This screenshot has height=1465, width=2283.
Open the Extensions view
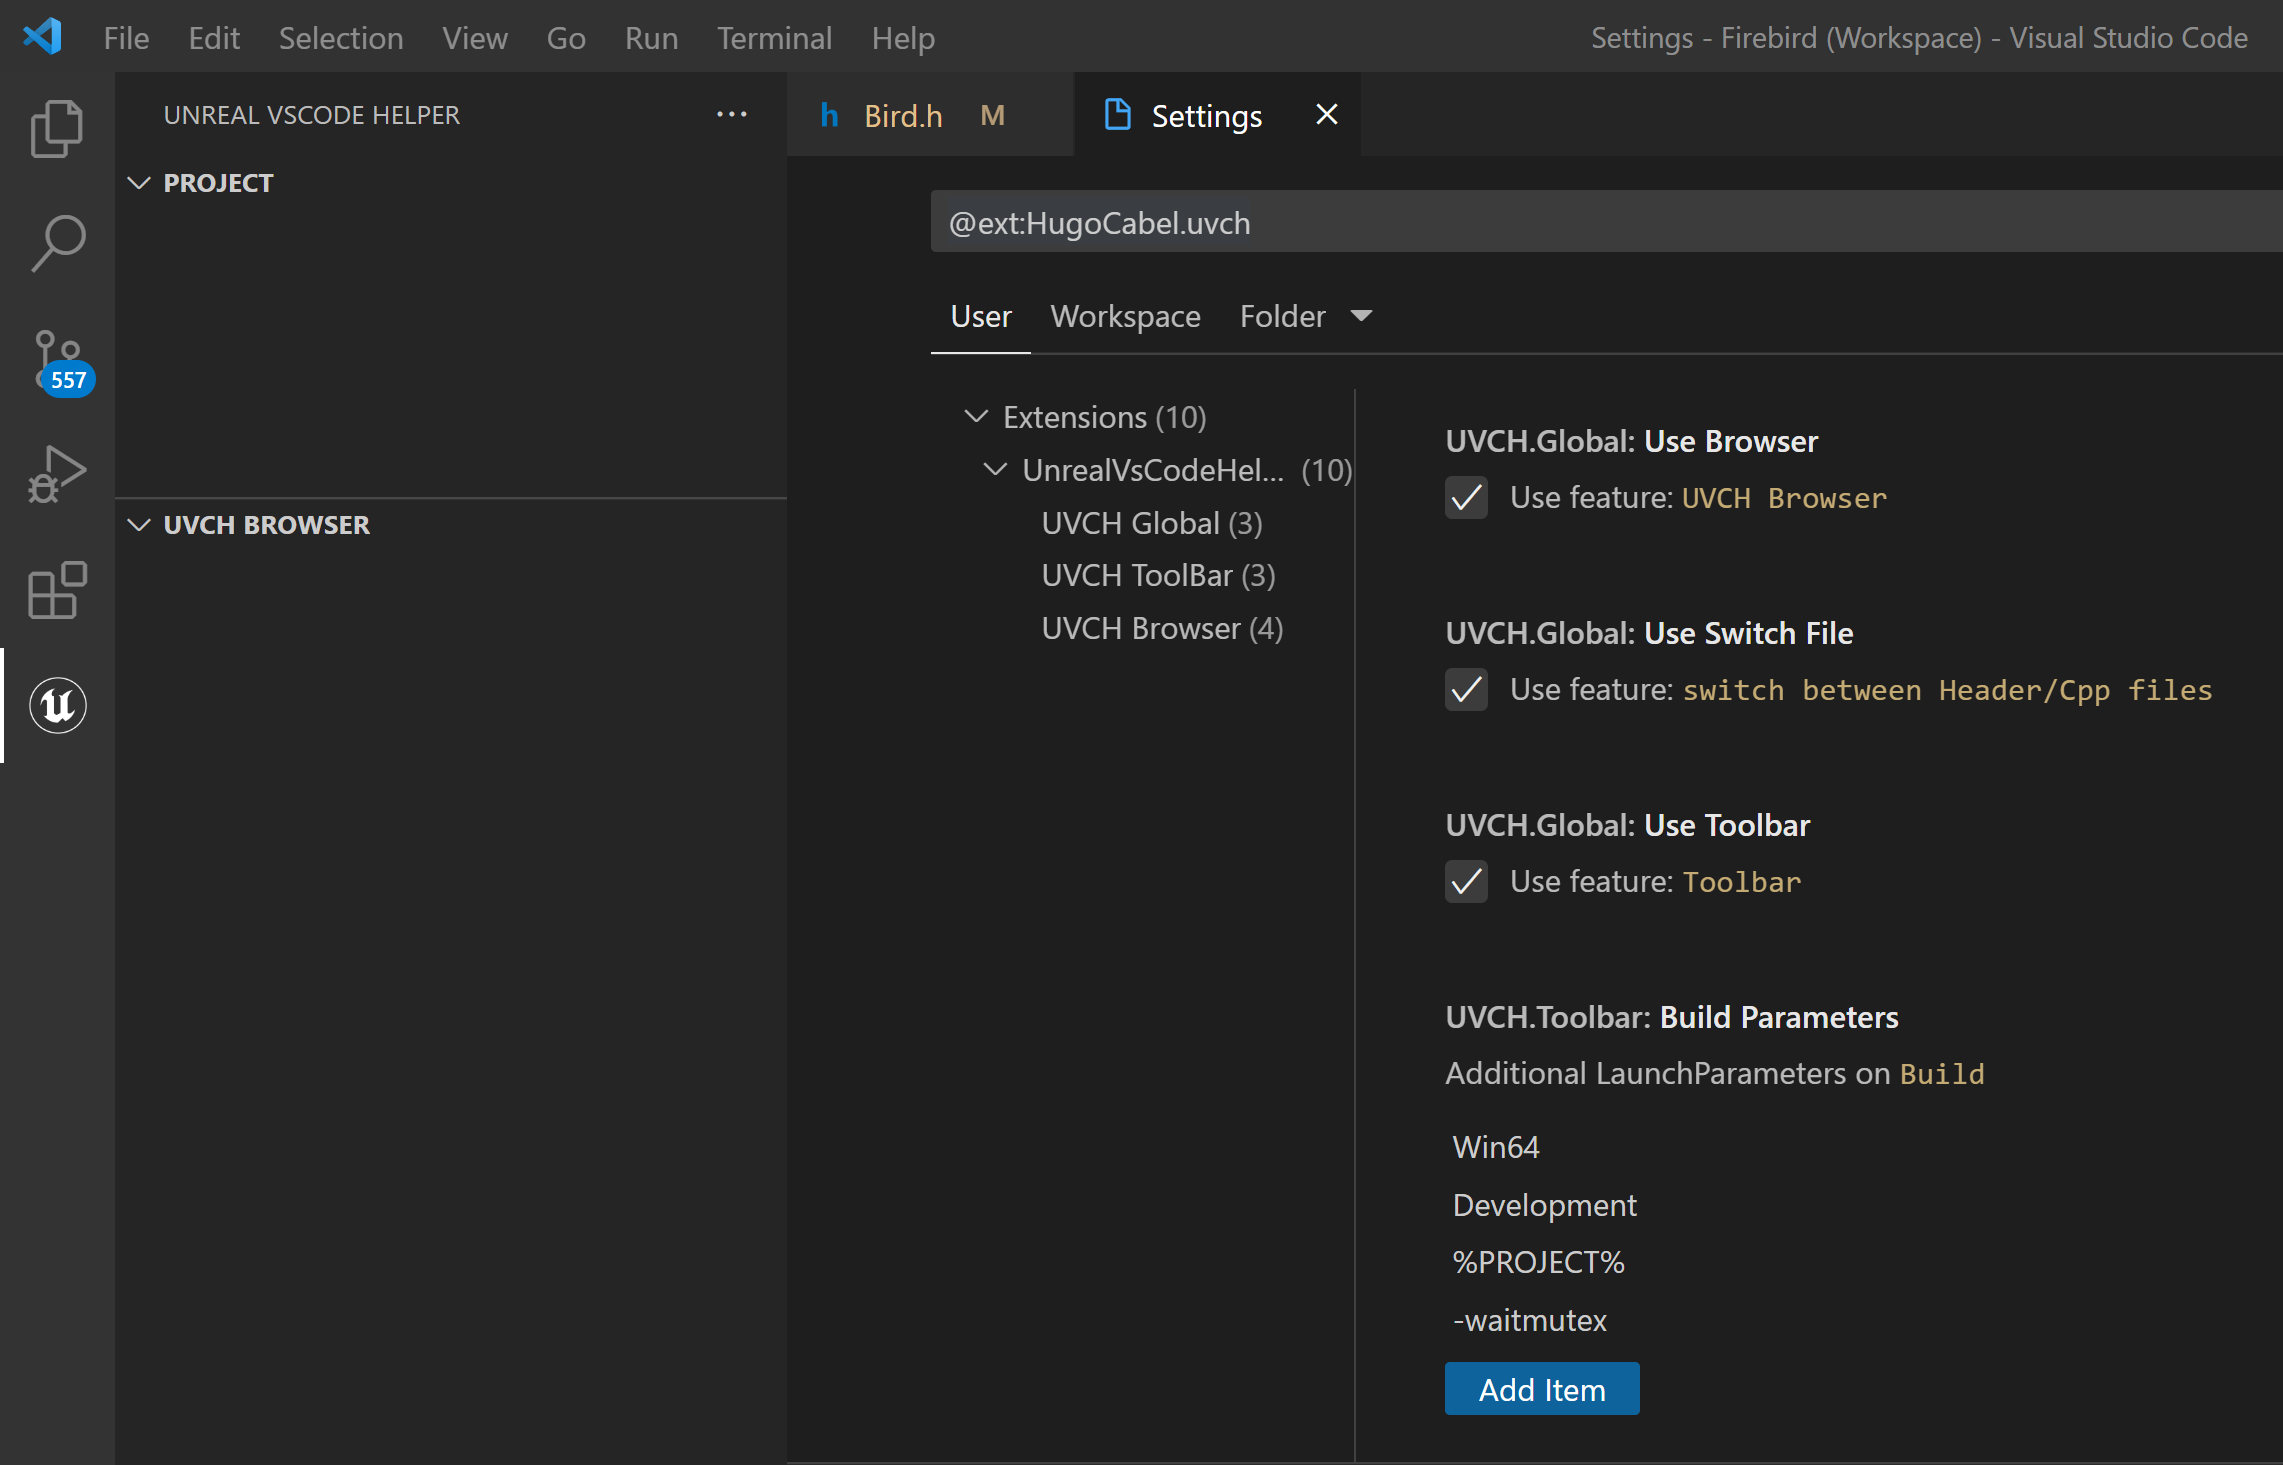click(57, 590)
